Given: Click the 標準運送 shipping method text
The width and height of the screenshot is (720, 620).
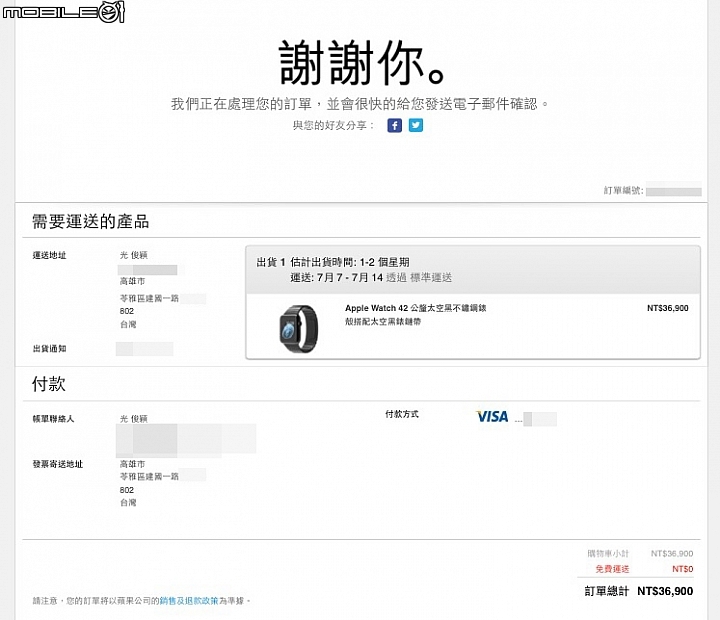Looking at the screenshot, I should click(431, 277).
